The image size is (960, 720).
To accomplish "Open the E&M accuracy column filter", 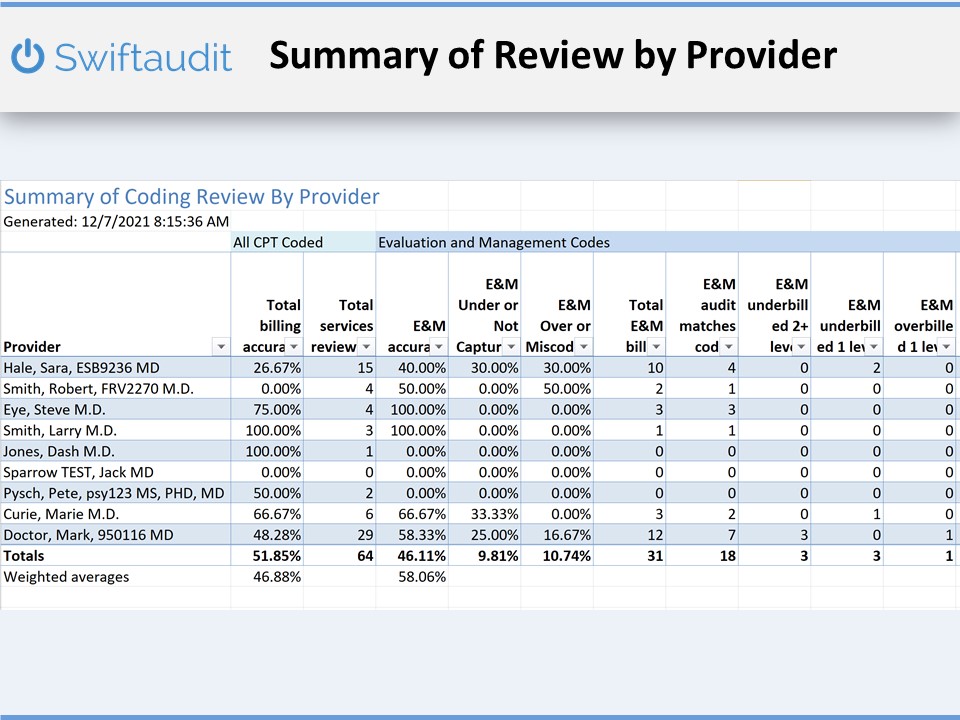I will tap(438, 346).
